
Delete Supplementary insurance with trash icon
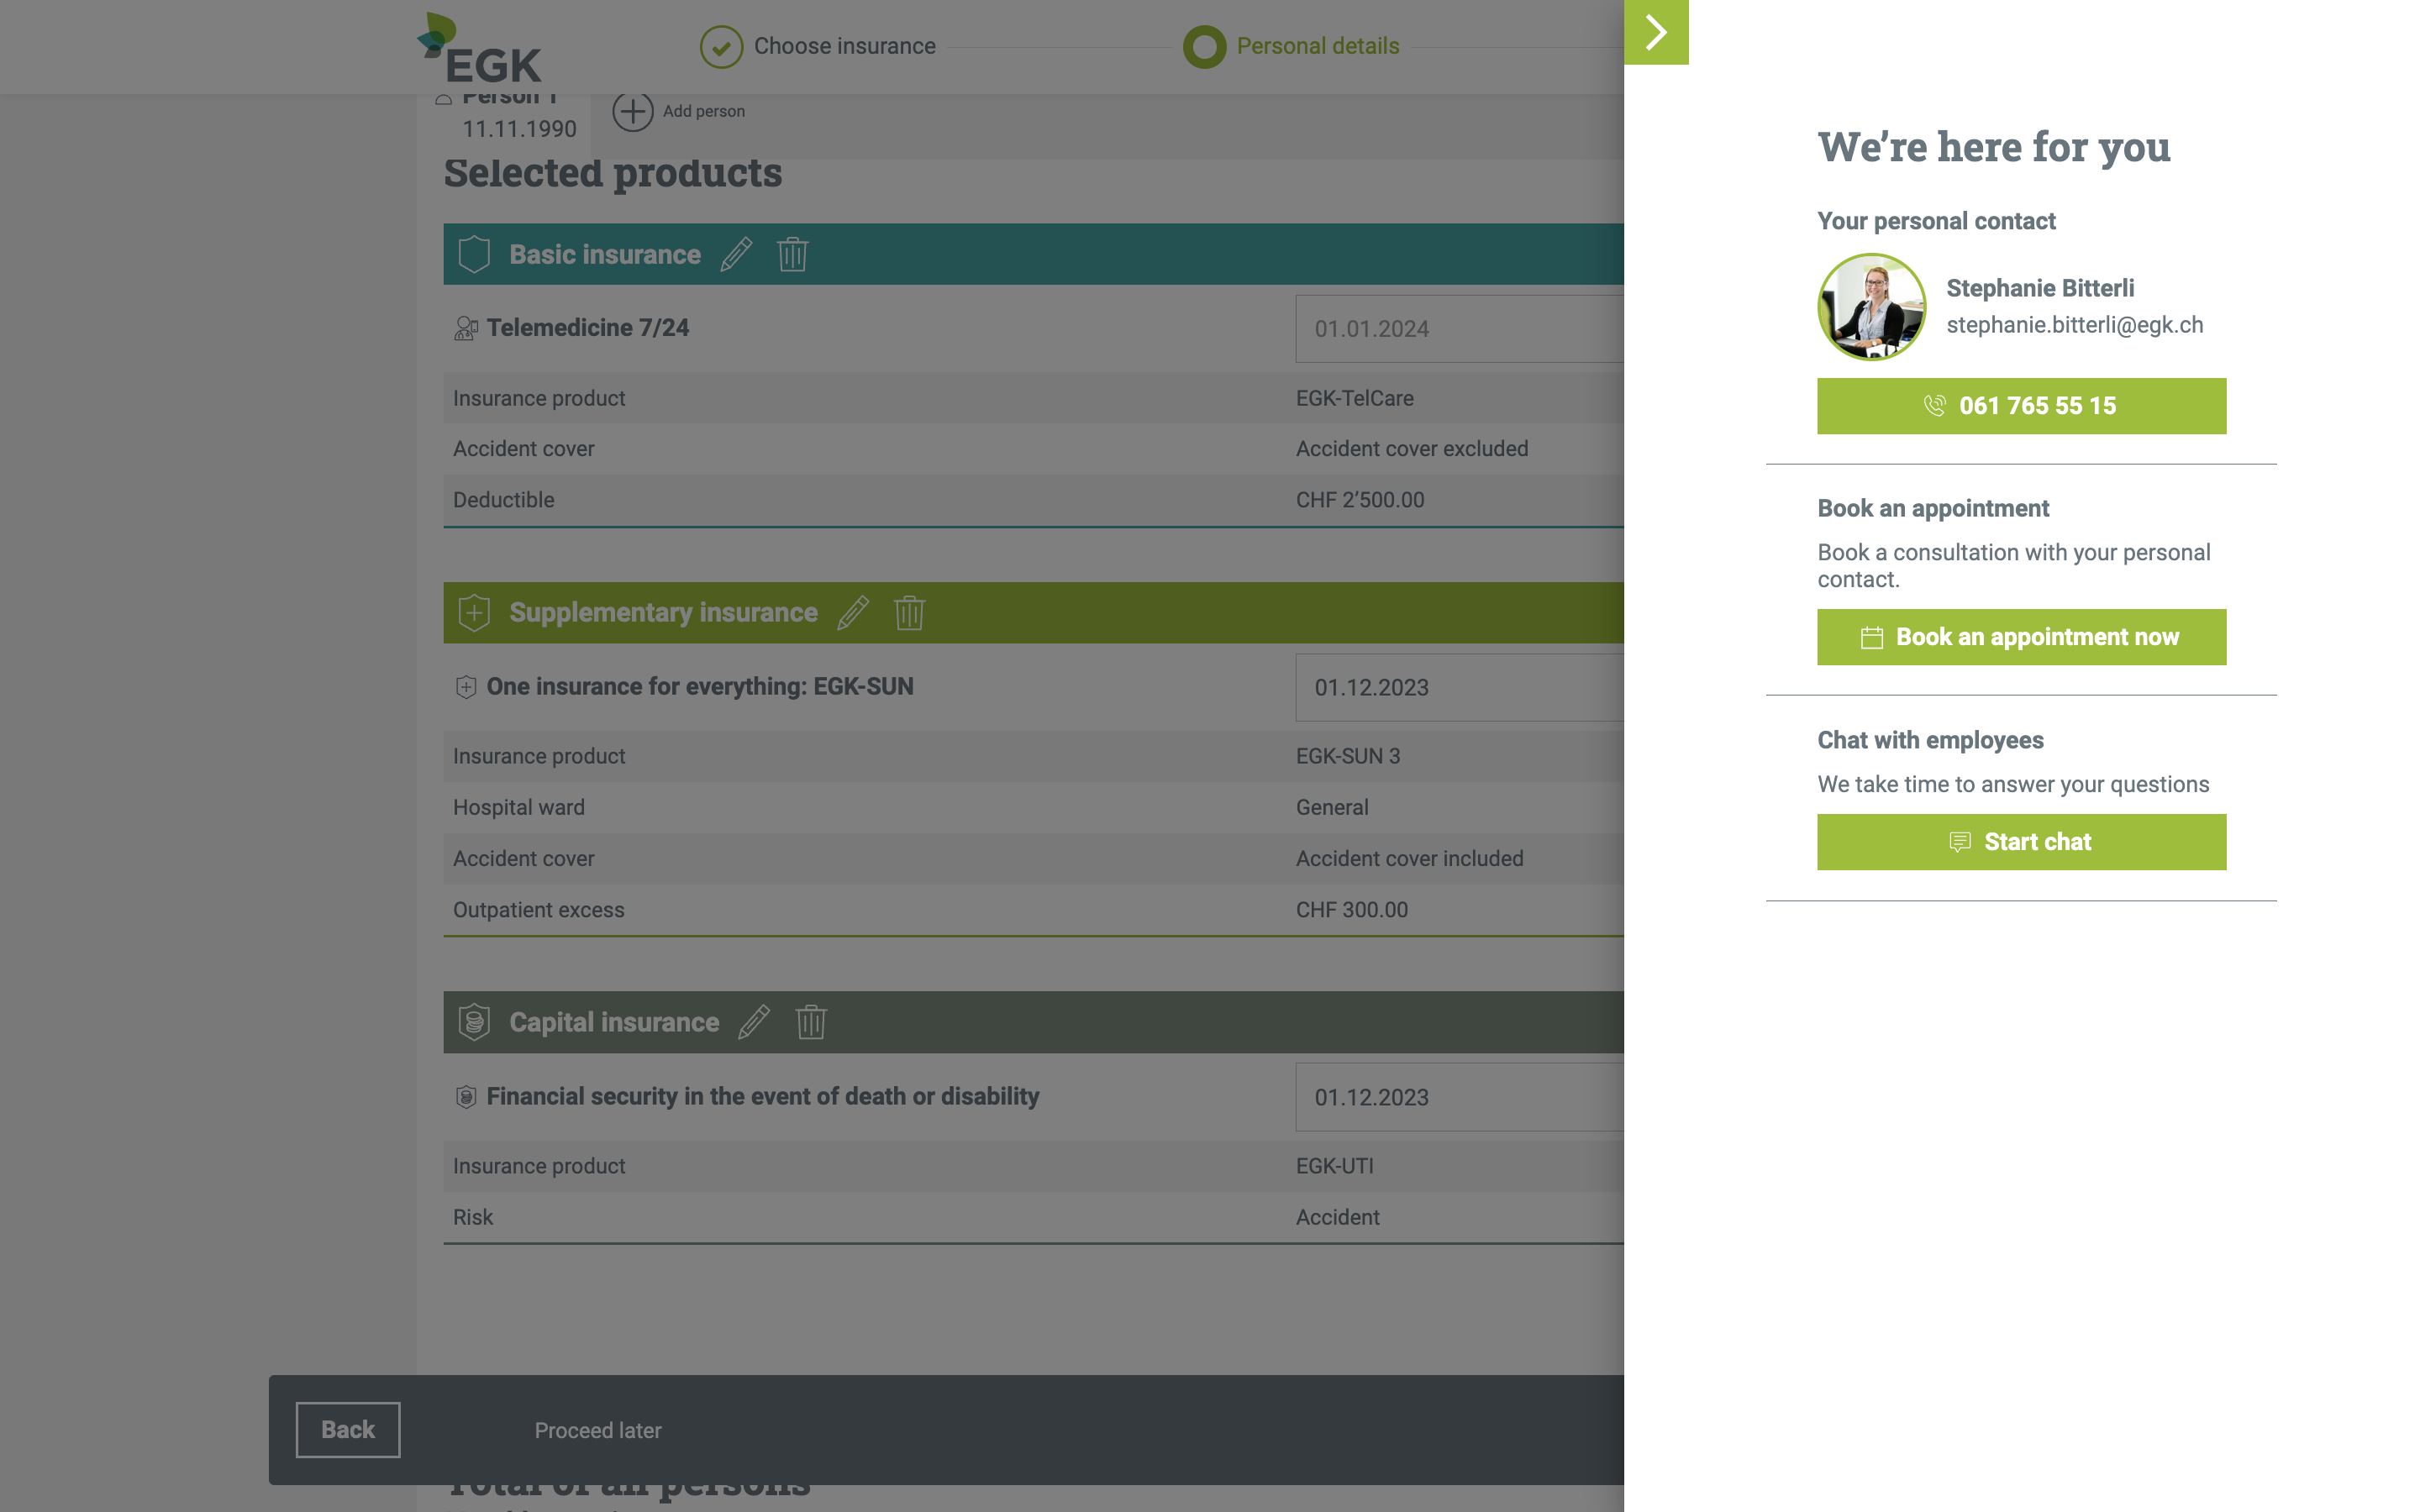[x=908, y=612]
